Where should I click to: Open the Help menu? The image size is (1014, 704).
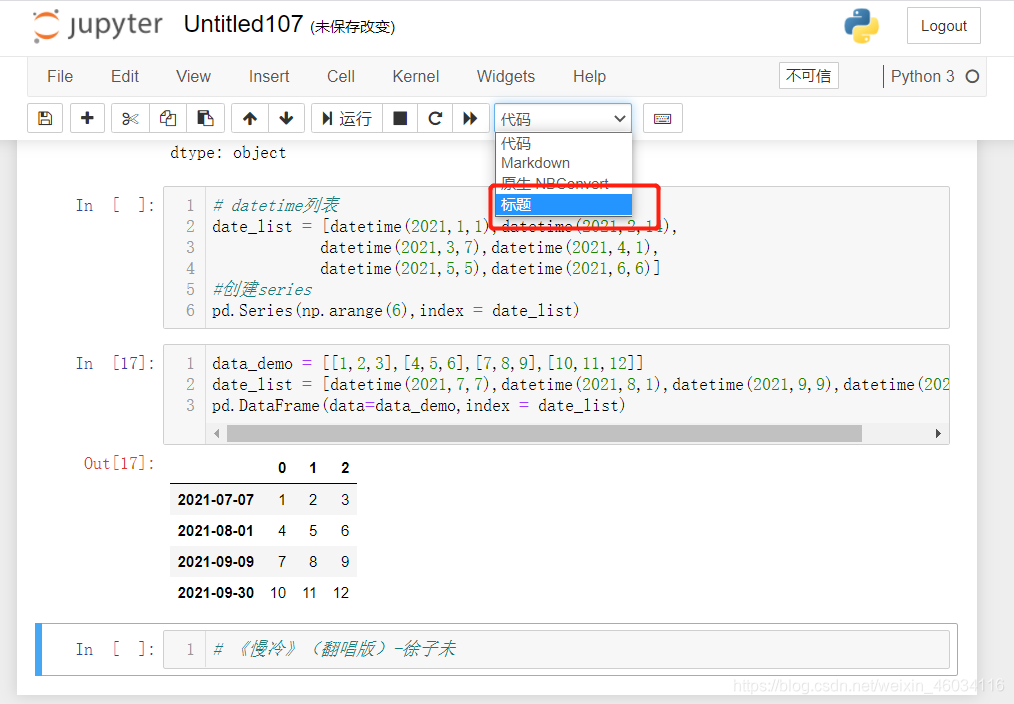(589, 76)
